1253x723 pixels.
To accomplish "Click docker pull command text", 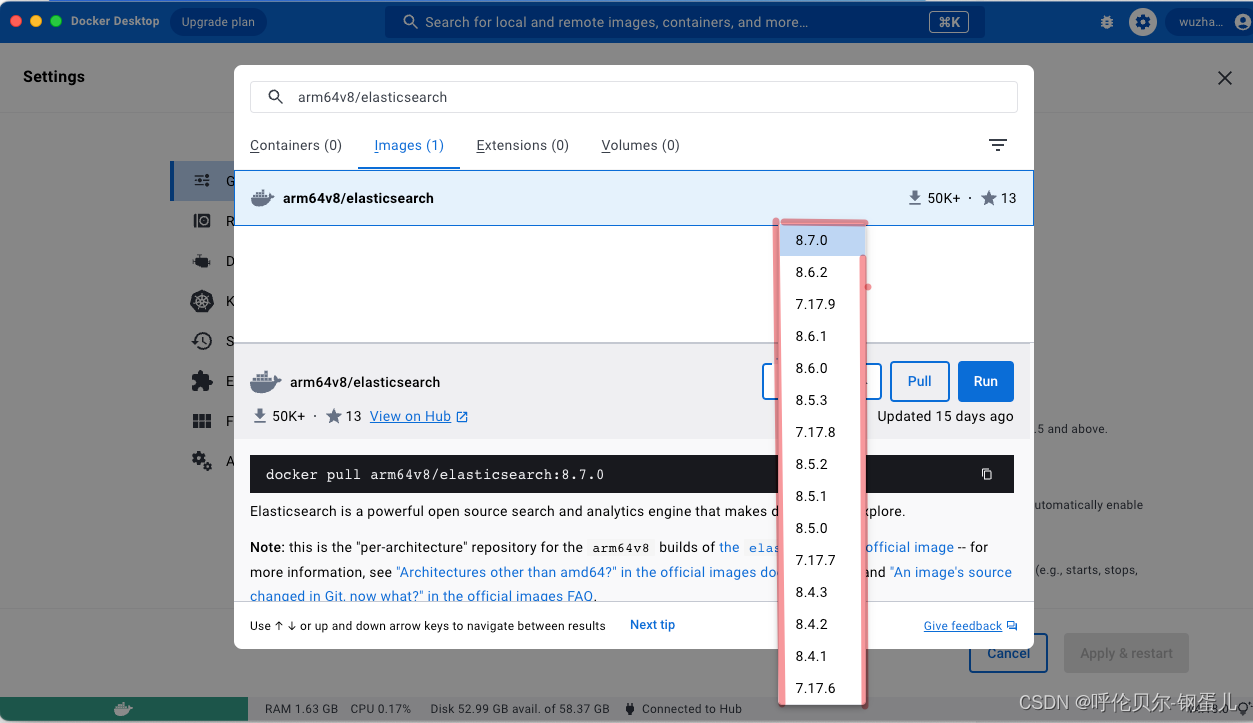I will [x=434, y=475].
